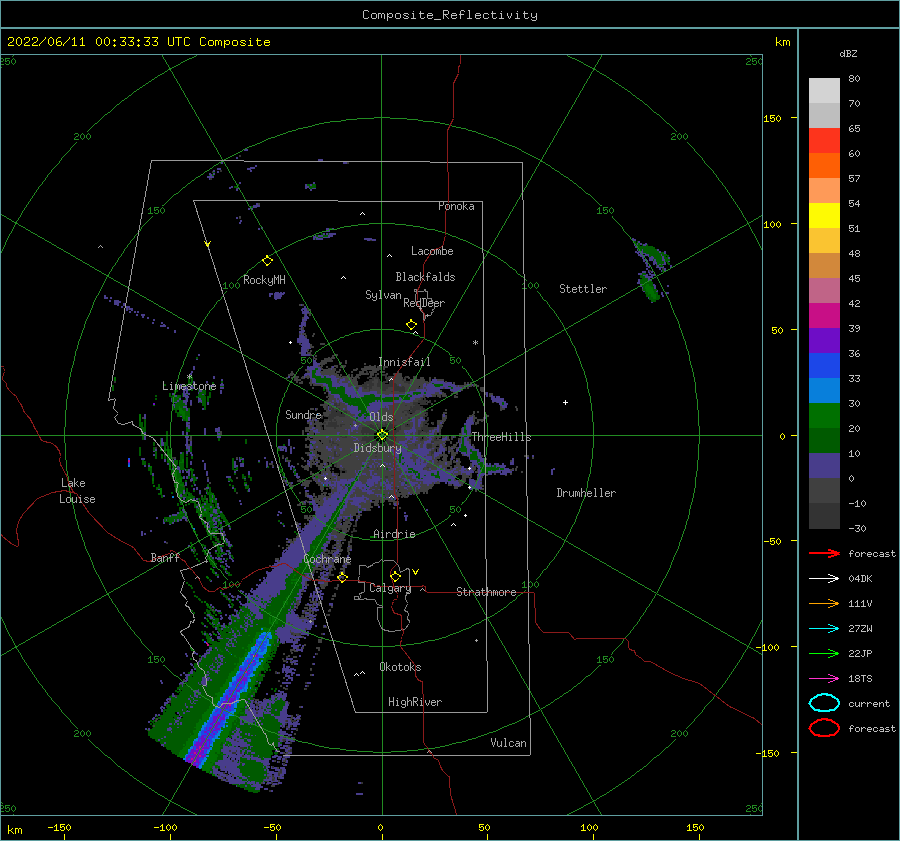Select the dark green 10-20 dBZ swatch
900x841 pixels.
(824, 441)
